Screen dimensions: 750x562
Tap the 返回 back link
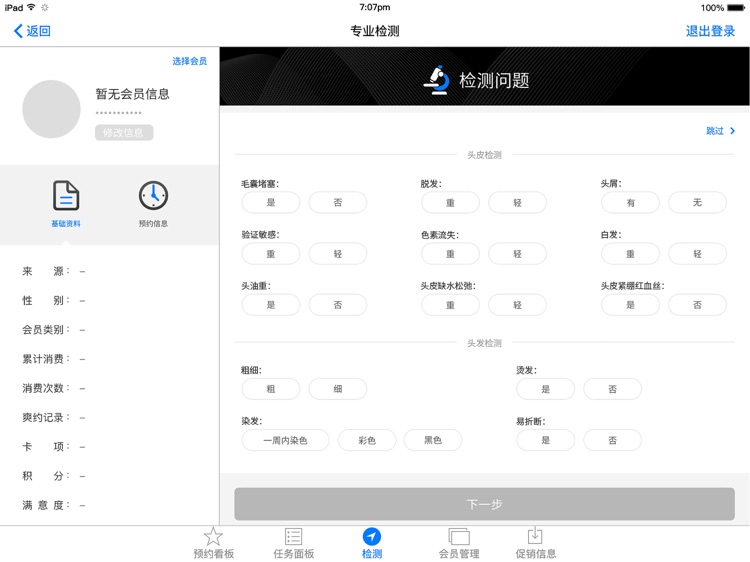point(38,31)
